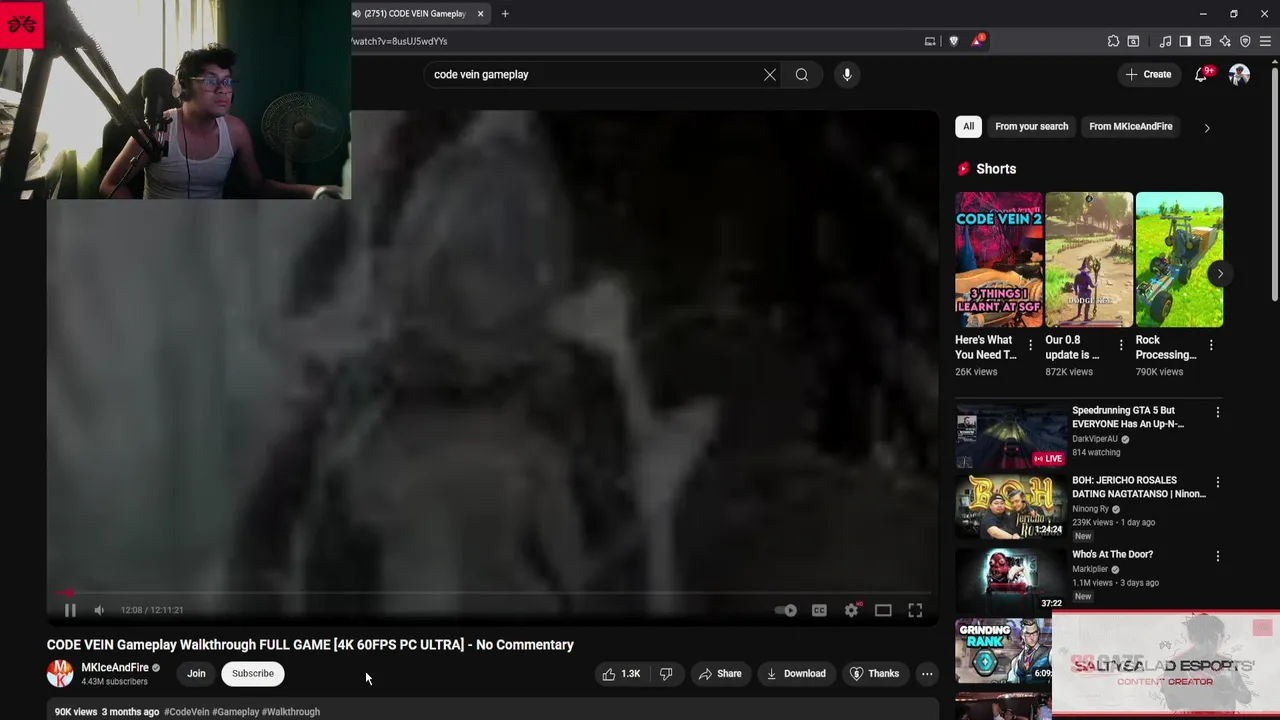1280x720 pixels.
Task: Open MKIceAndFire channel name link
Action: tap(115, 668)
